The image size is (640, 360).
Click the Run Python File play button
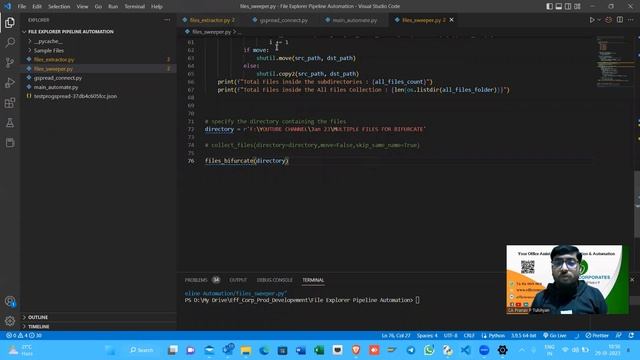click(x=592, y=20)
